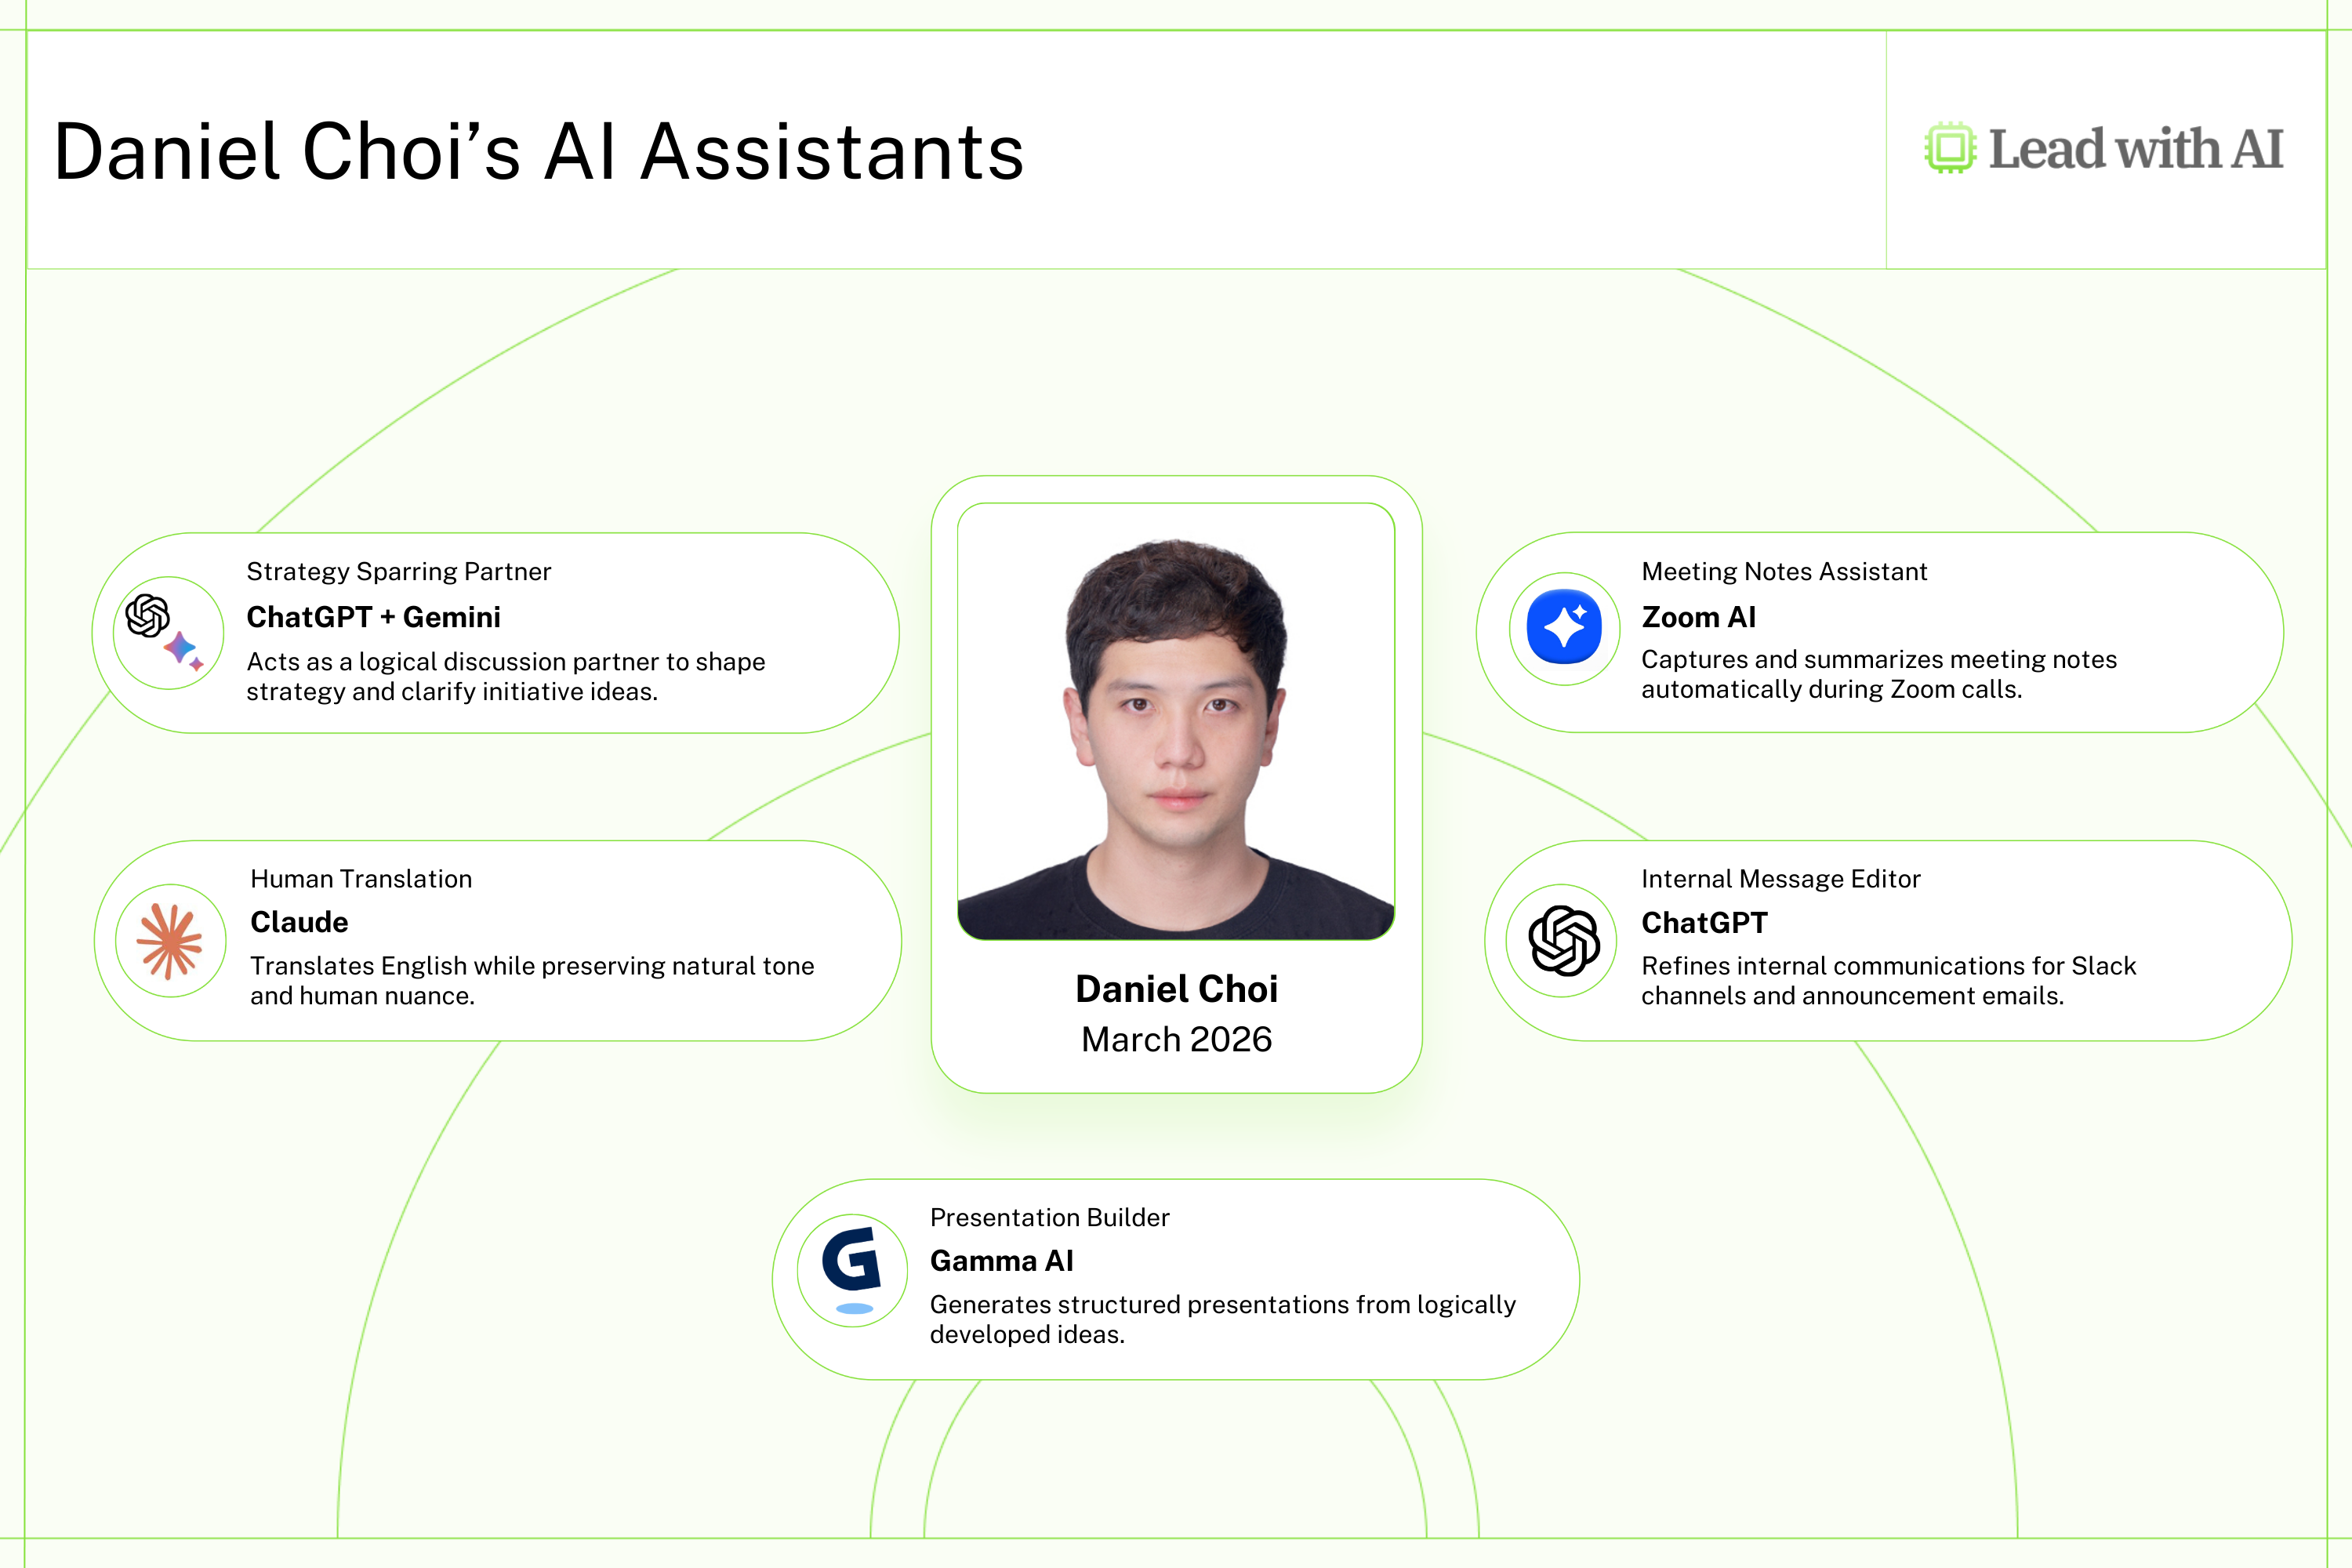Click the "Strategy Sparring Partner" label
This screenshot has height=1568, width=2352.
398,571
